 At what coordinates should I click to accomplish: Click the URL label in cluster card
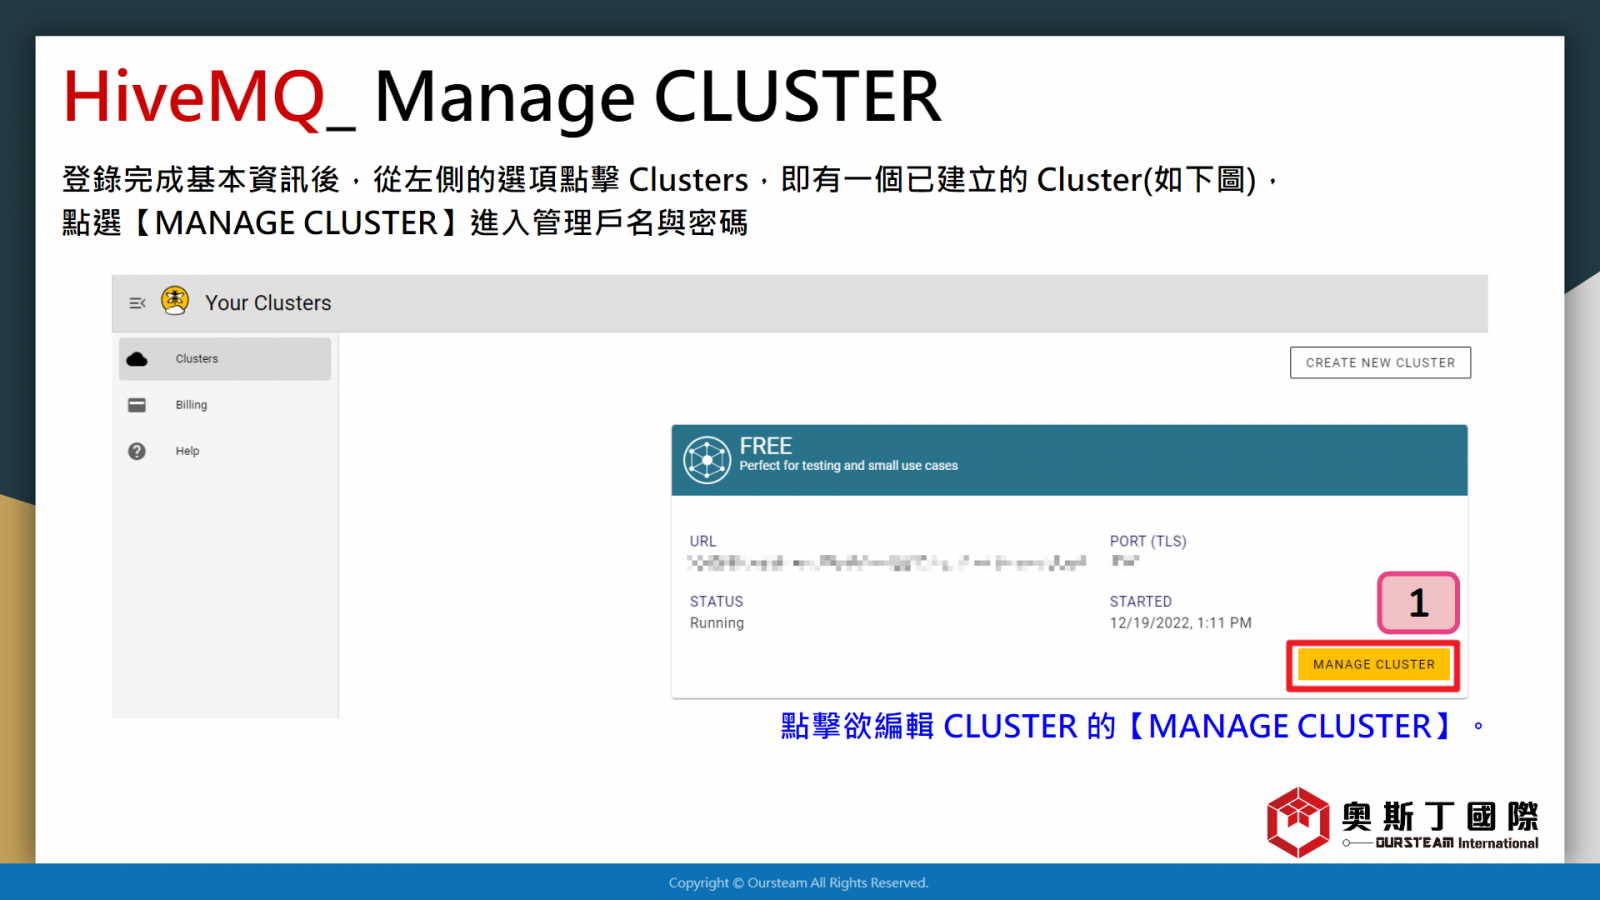click(x=703, y=541)
